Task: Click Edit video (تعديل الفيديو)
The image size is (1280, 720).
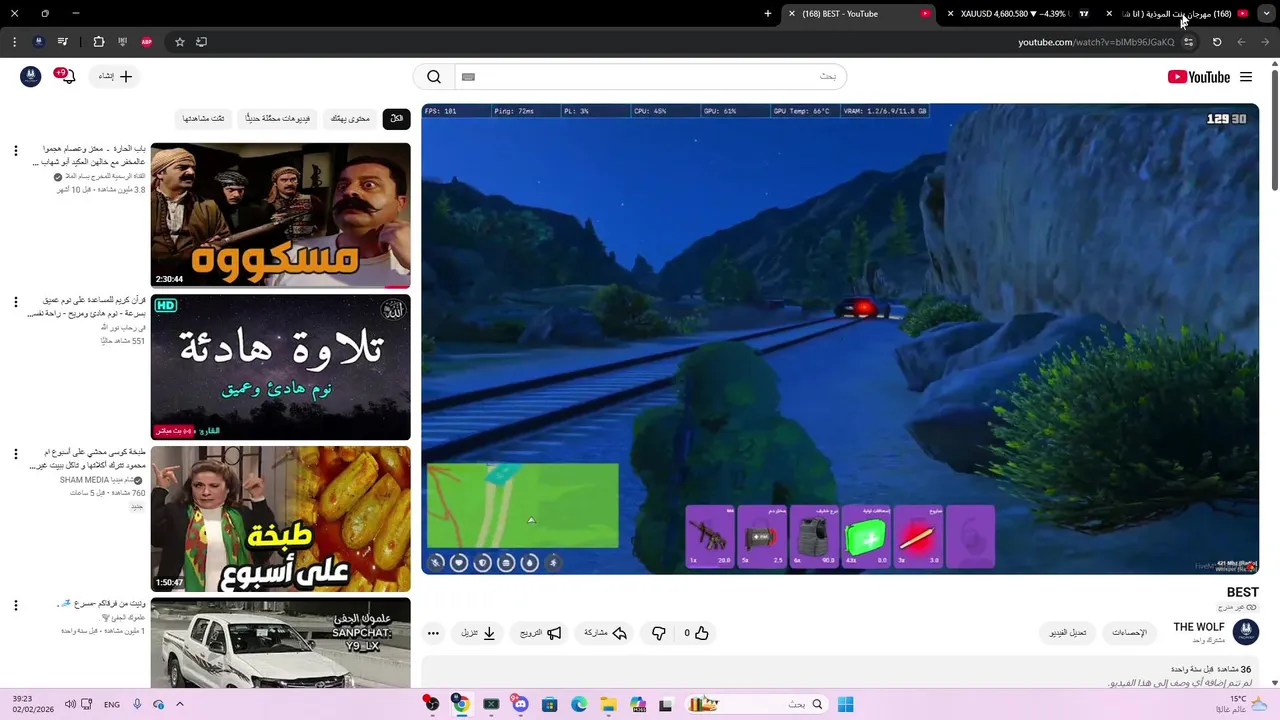Action: coord(1068,633)
